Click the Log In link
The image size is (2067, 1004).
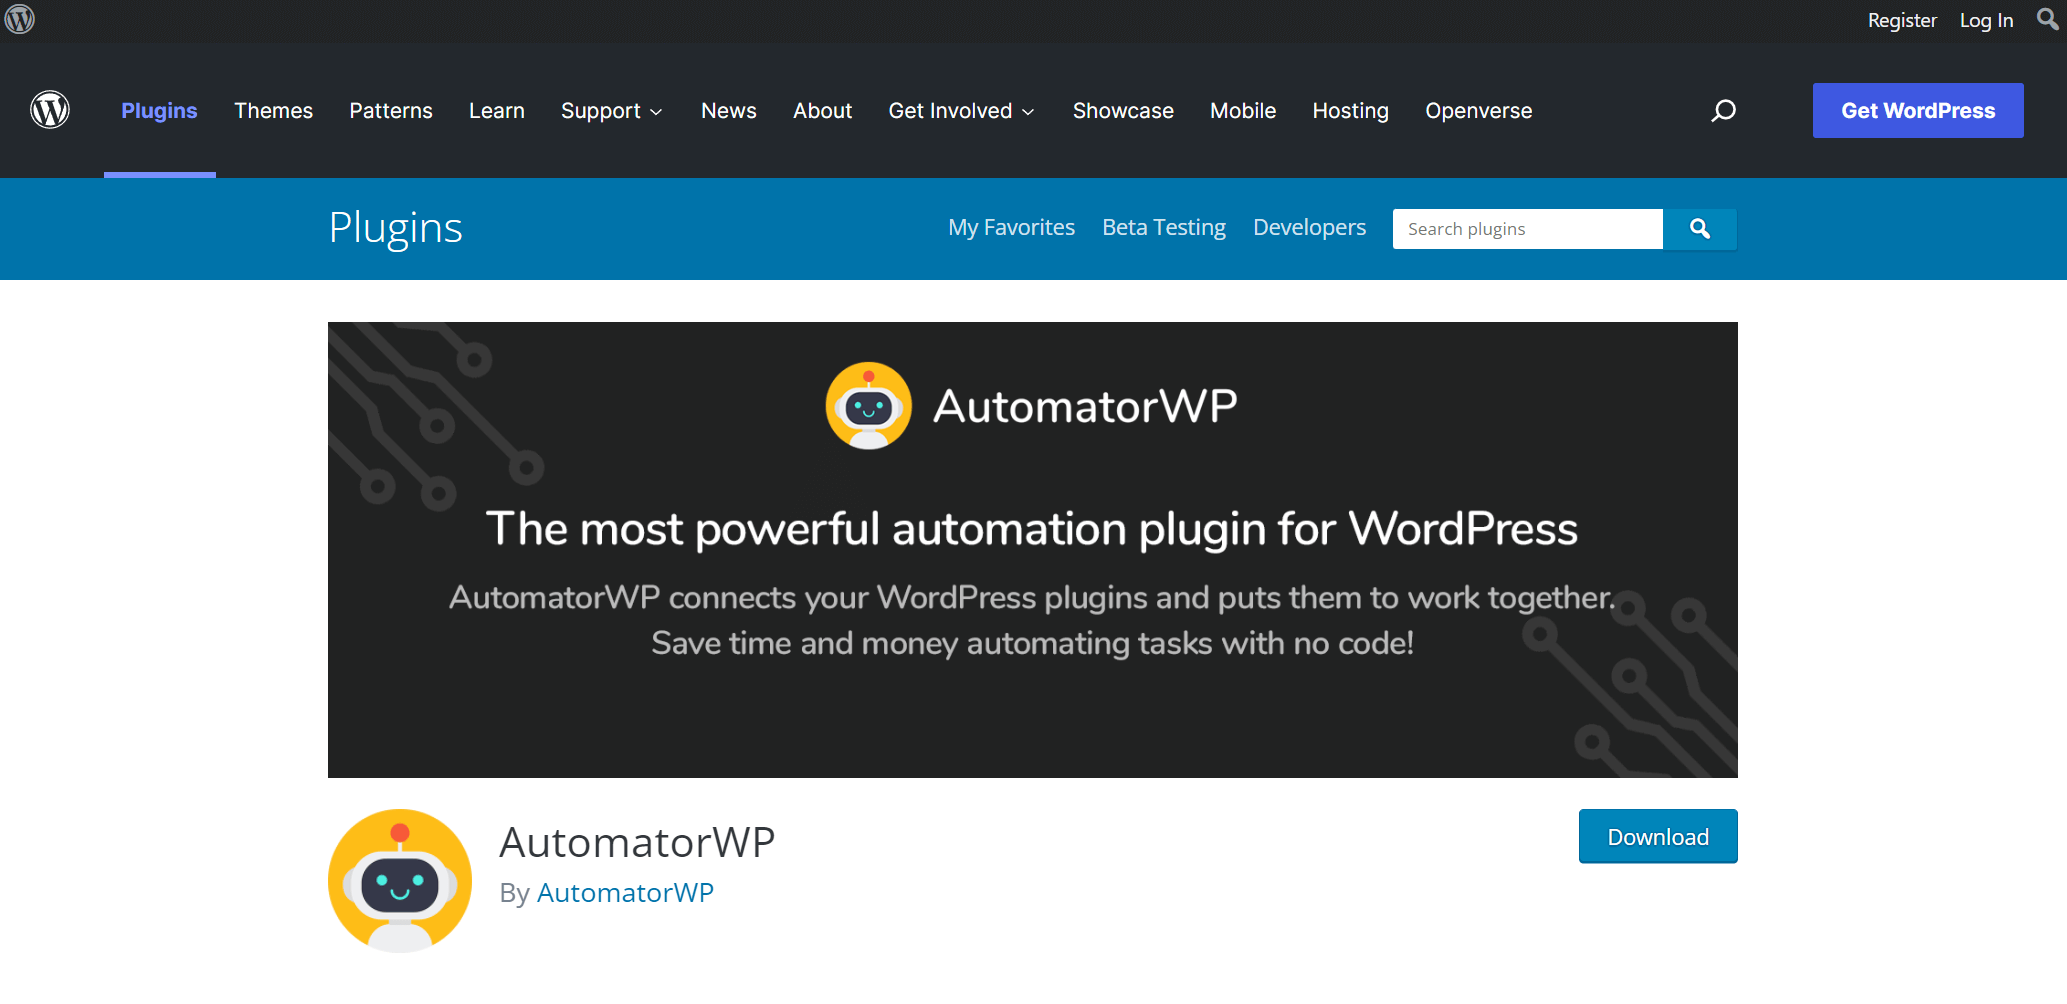[x=1986, y=20]
